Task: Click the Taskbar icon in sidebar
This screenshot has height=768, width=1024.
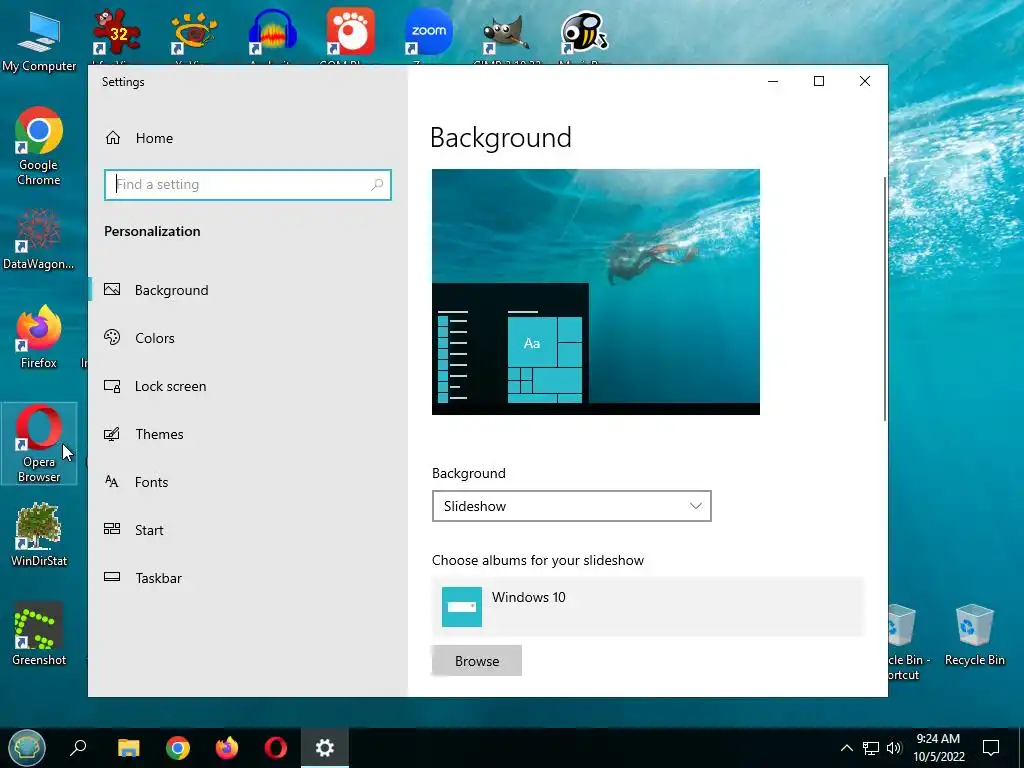Action: (x=112, y=577)
